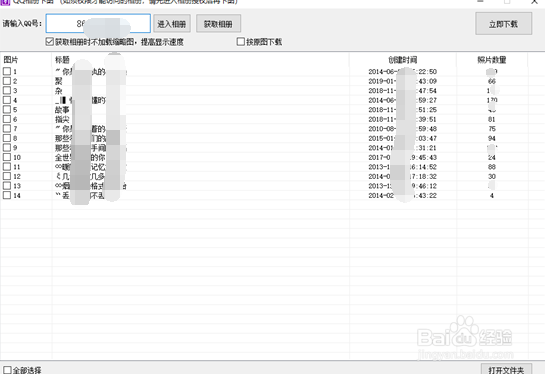The image size is (545, 374).
Task: Open folder with 打开文件夹 button
Action: (506, 370)
